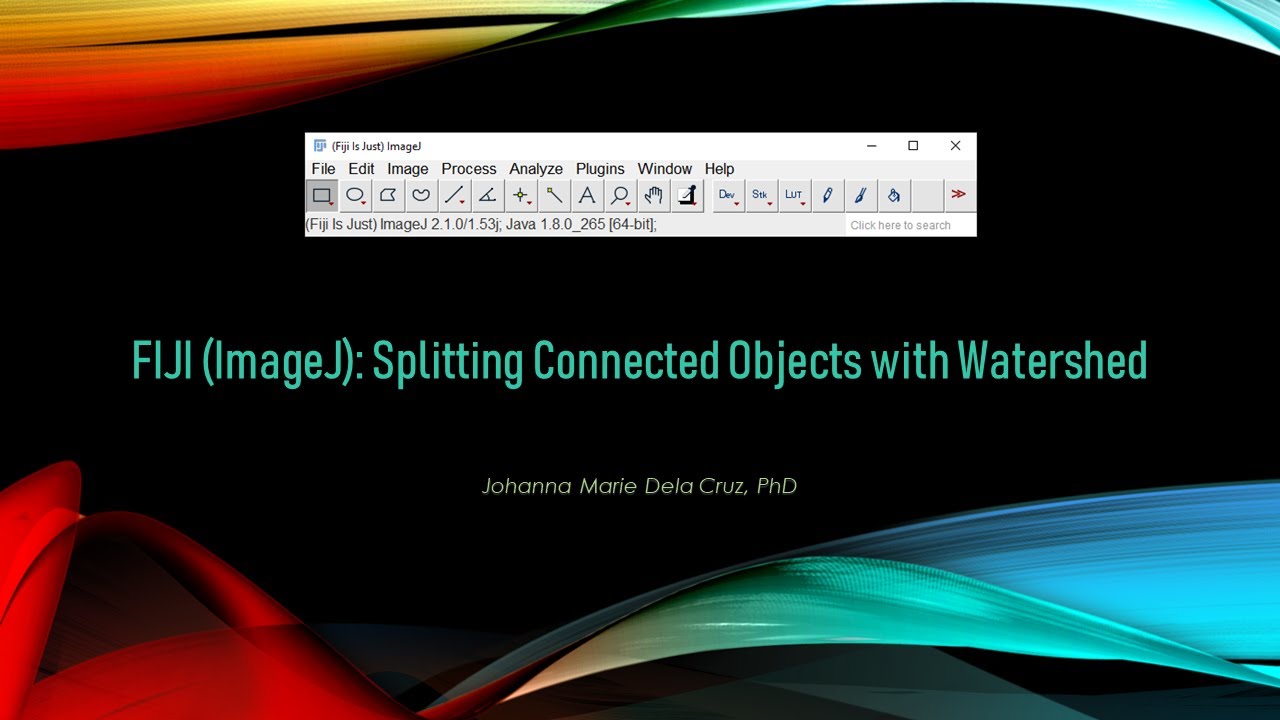Select the Rectangle selection tool

(322, 195)
